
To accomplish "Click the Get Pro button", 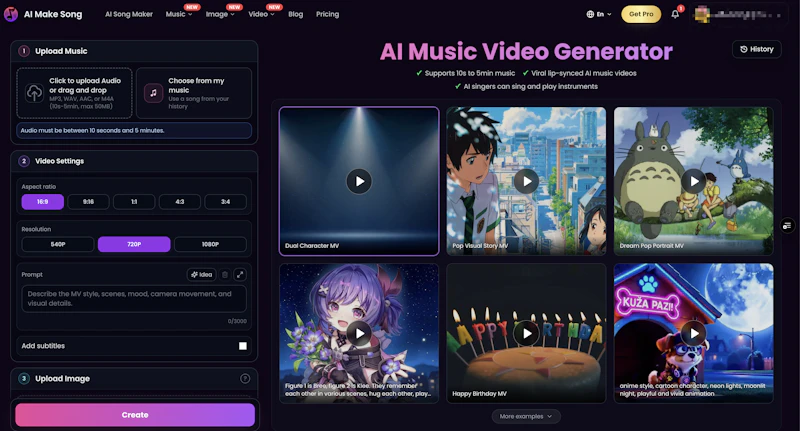I will tap(641, 14).
